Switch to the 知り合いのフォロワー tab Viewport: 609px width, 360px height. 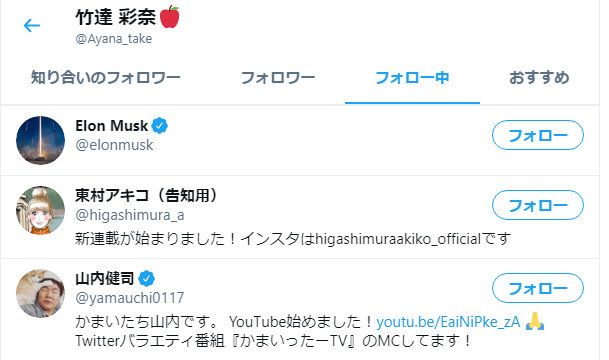pyautogui.click(x=106, y=78)
